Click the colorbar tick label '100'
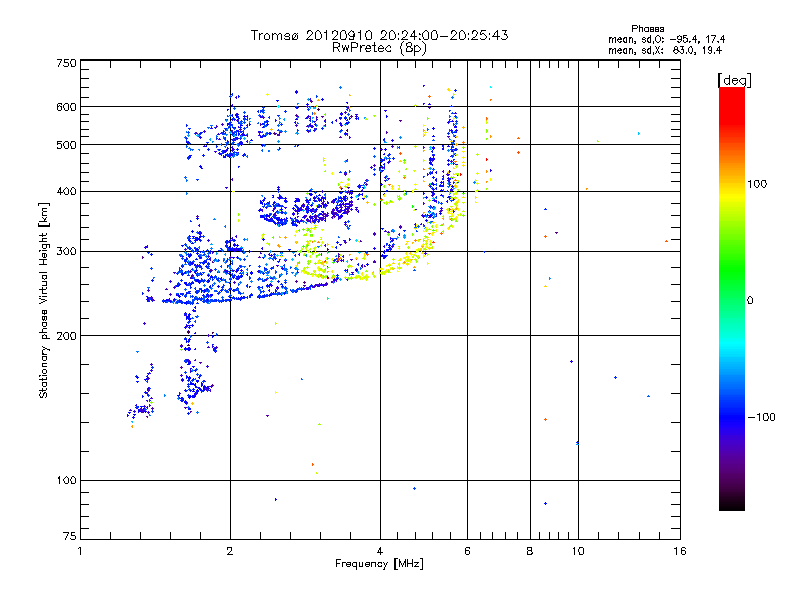The height and width of the screenshot is (600, 800). [757, 184]
